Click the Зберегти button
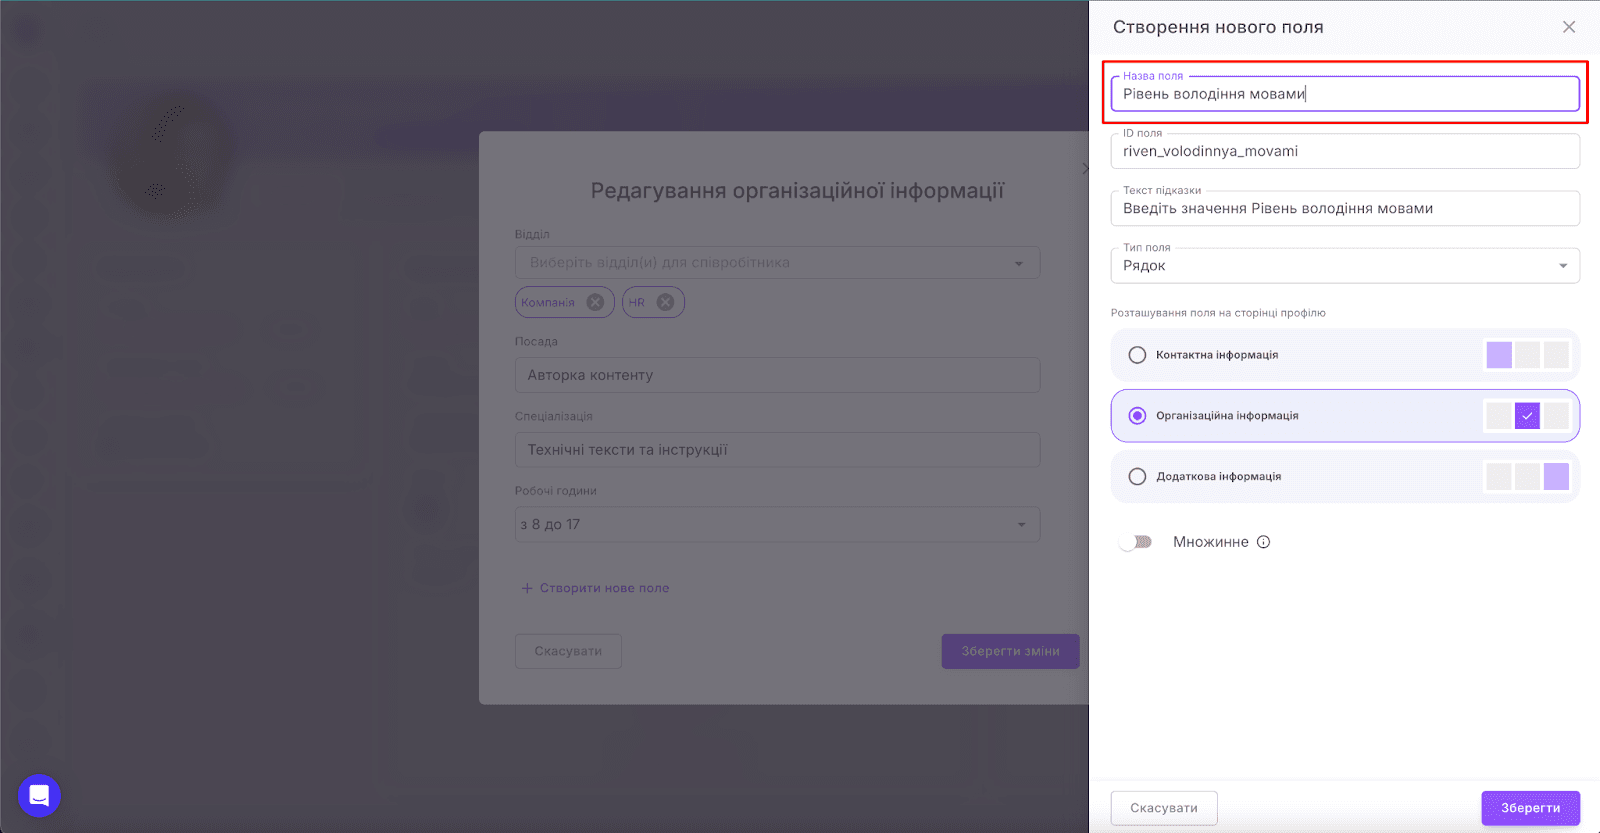The height and width of the screenshot is (833, 1600). pos(1530,808)
